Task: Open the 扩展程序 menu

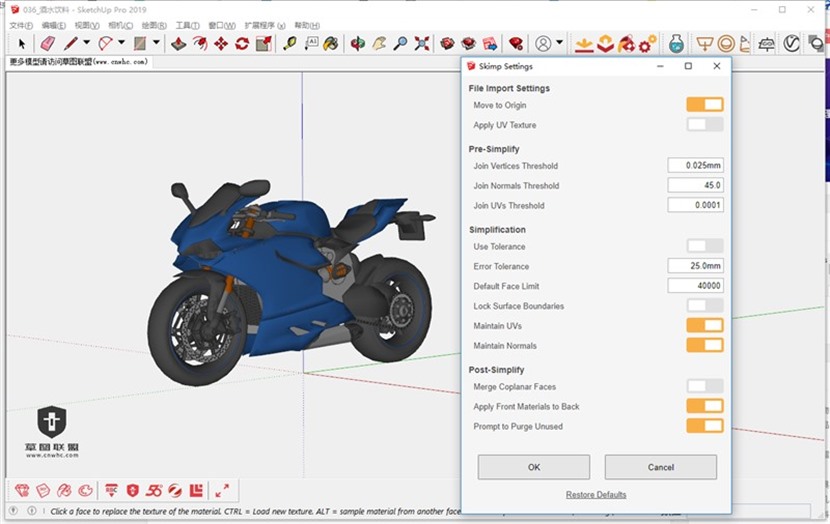Action: (265, 25)
